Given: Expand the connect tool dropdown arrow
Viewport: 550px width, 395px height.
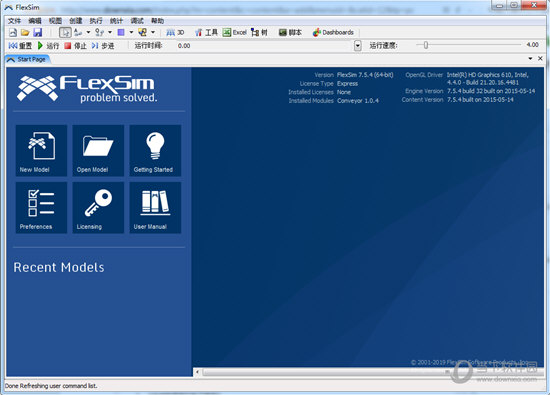Looking at the screenshot, I should tap(88, 33).
